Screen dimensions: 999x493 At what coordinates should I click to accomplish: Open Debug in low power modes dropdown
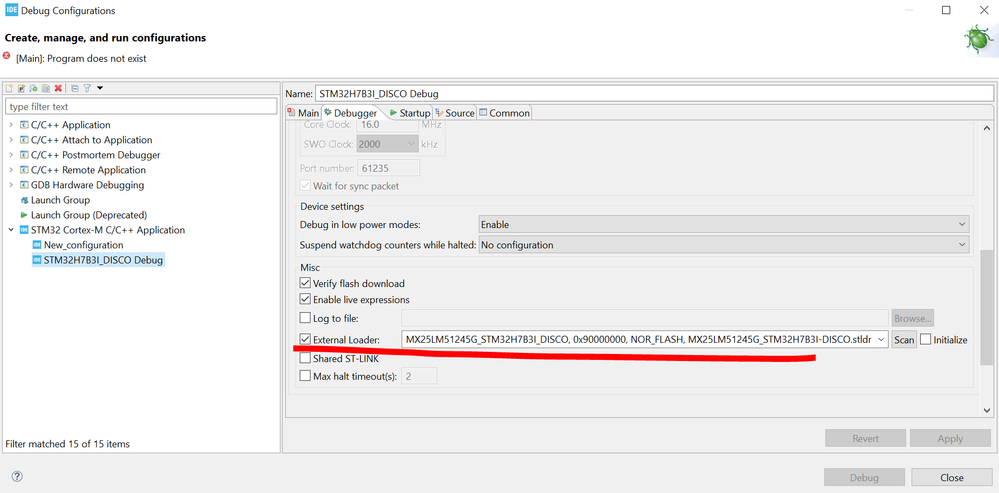(724, 224)
